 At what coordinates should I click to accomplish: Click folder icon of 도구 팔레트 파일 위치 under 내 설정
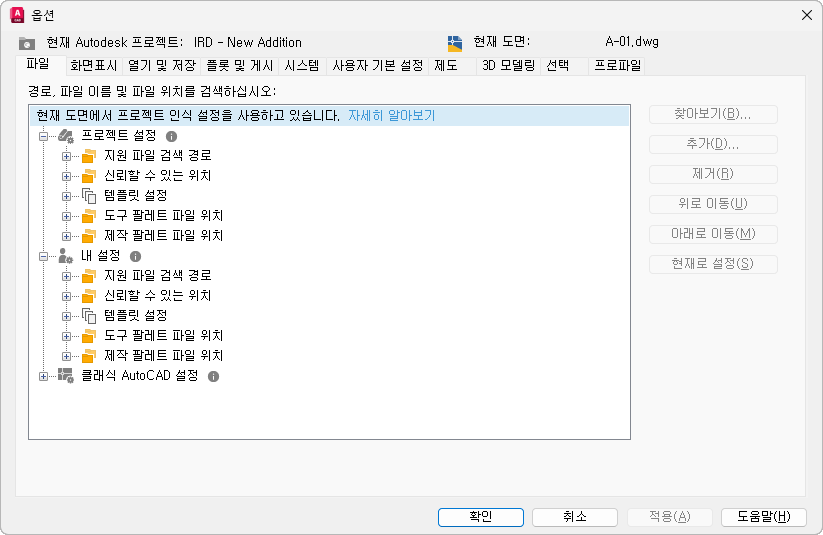[89, 335]
